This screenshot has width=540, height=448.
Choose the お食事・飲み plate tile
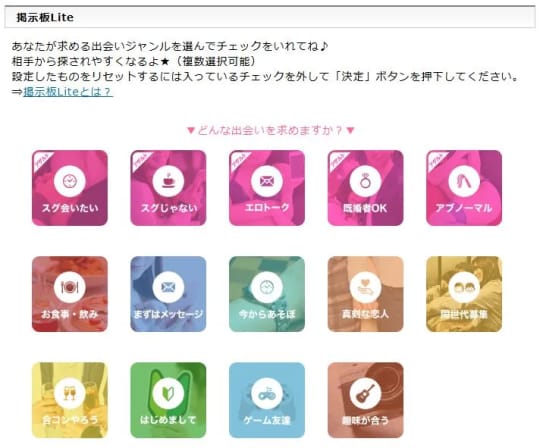(70, 294)
